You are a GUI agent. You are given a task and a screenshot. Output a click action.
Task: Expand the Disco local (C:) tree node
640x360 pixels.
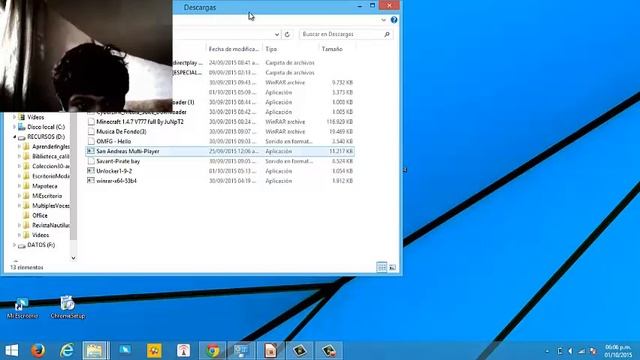click(15, 127)
